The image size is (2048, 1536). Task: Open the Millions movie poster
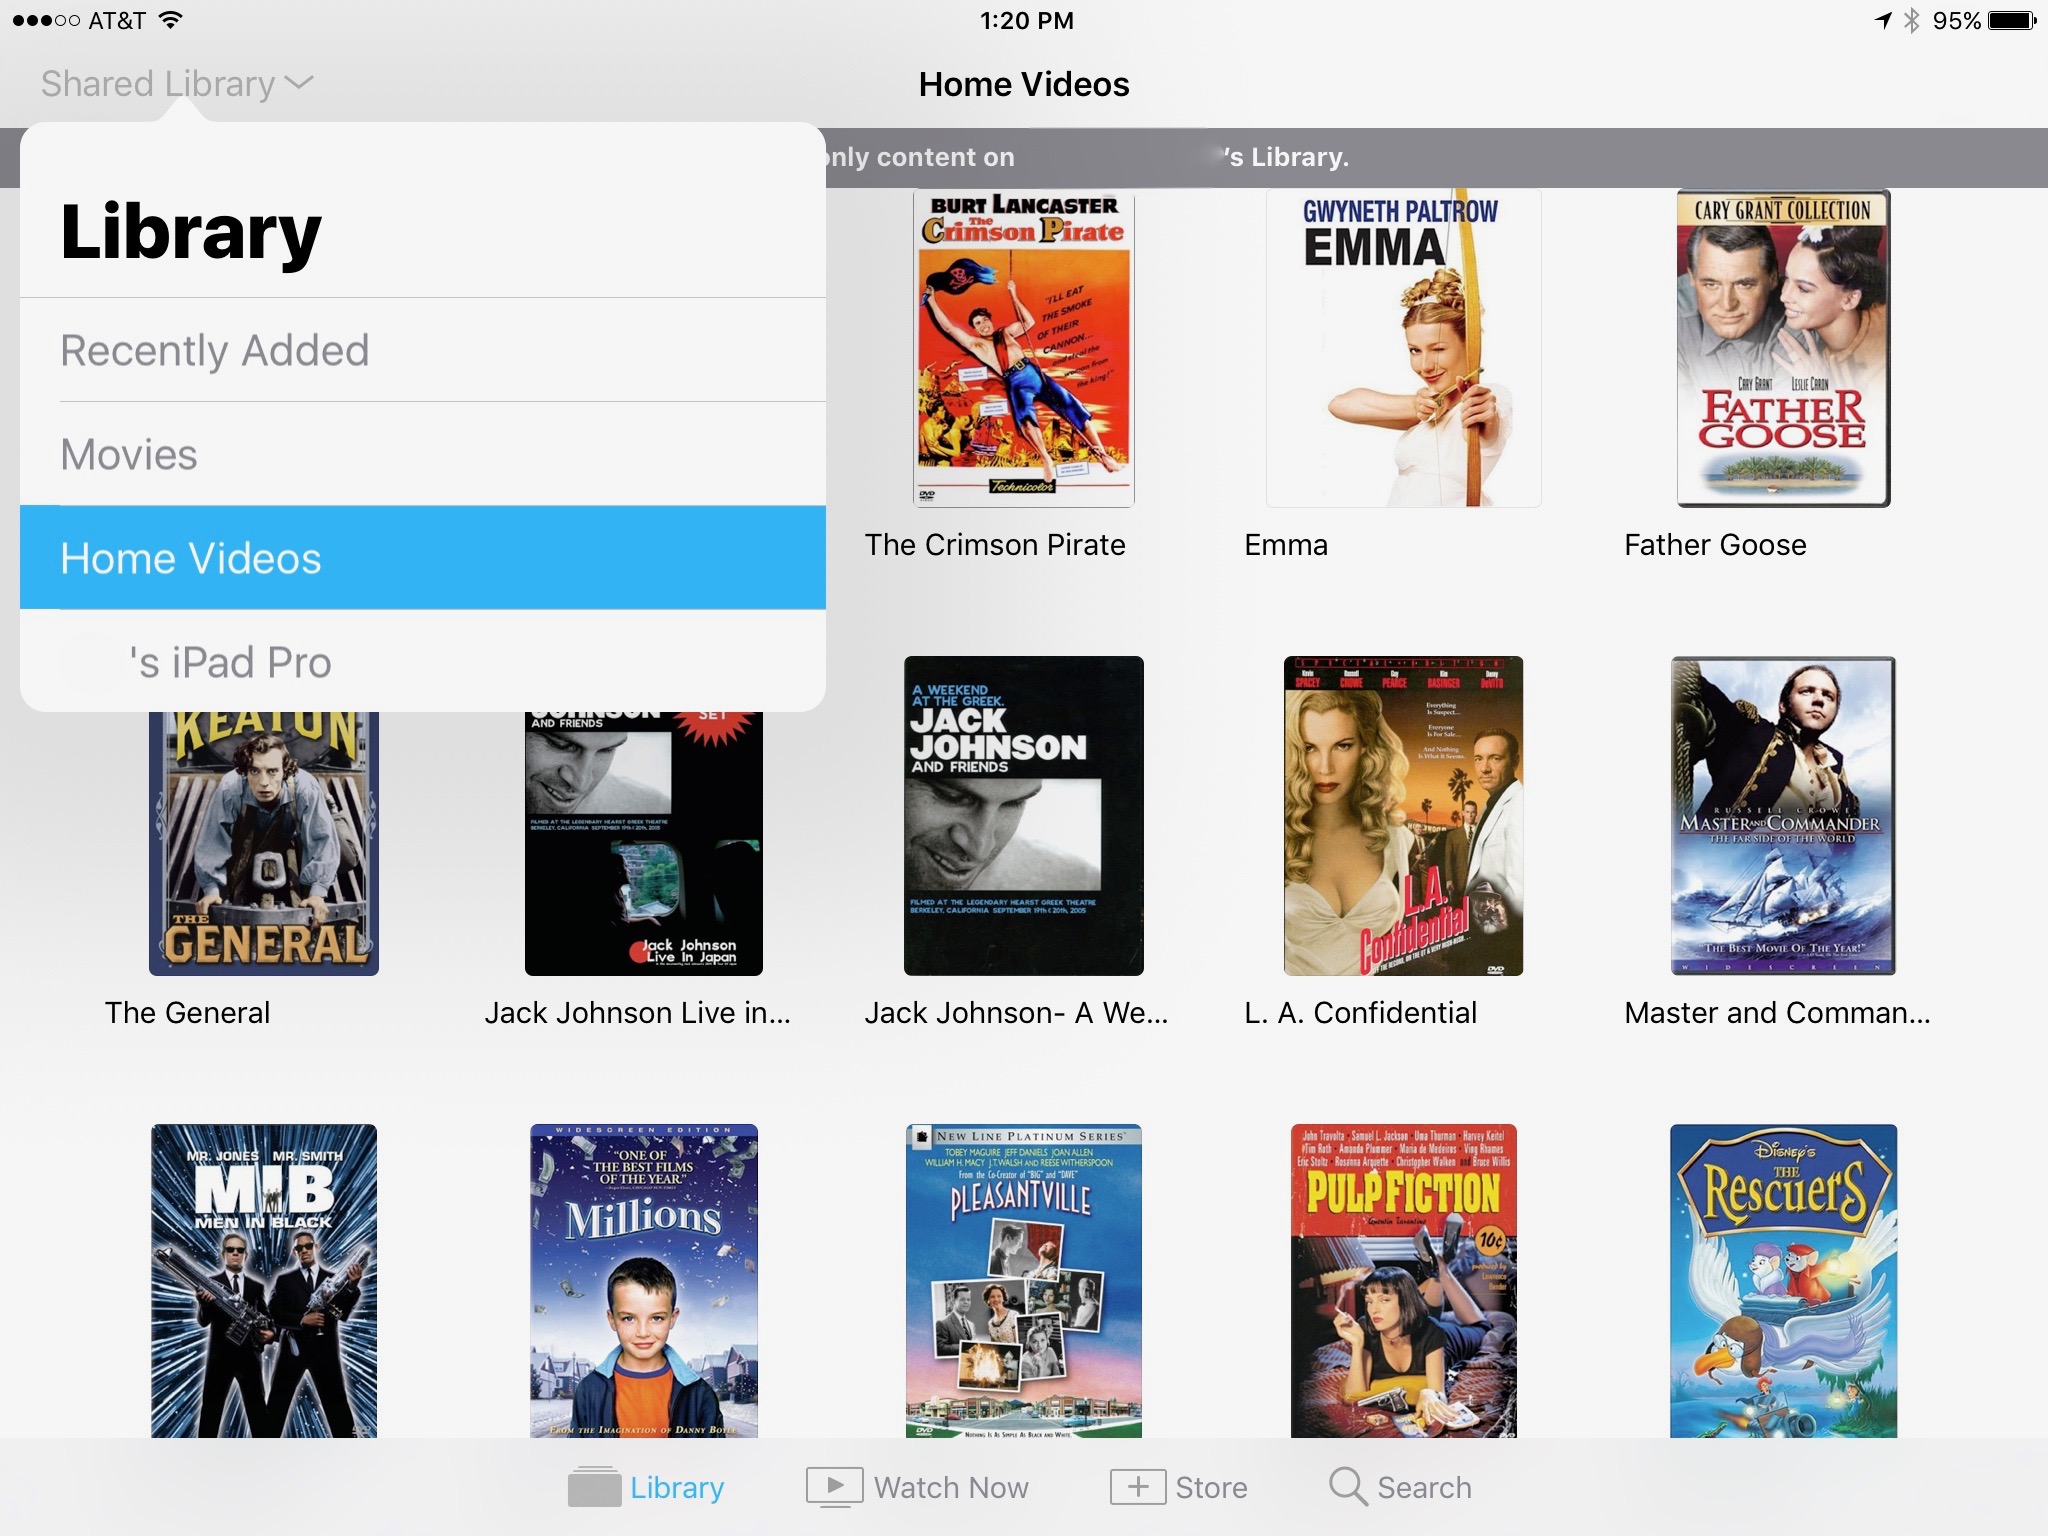pos(644,1281)
